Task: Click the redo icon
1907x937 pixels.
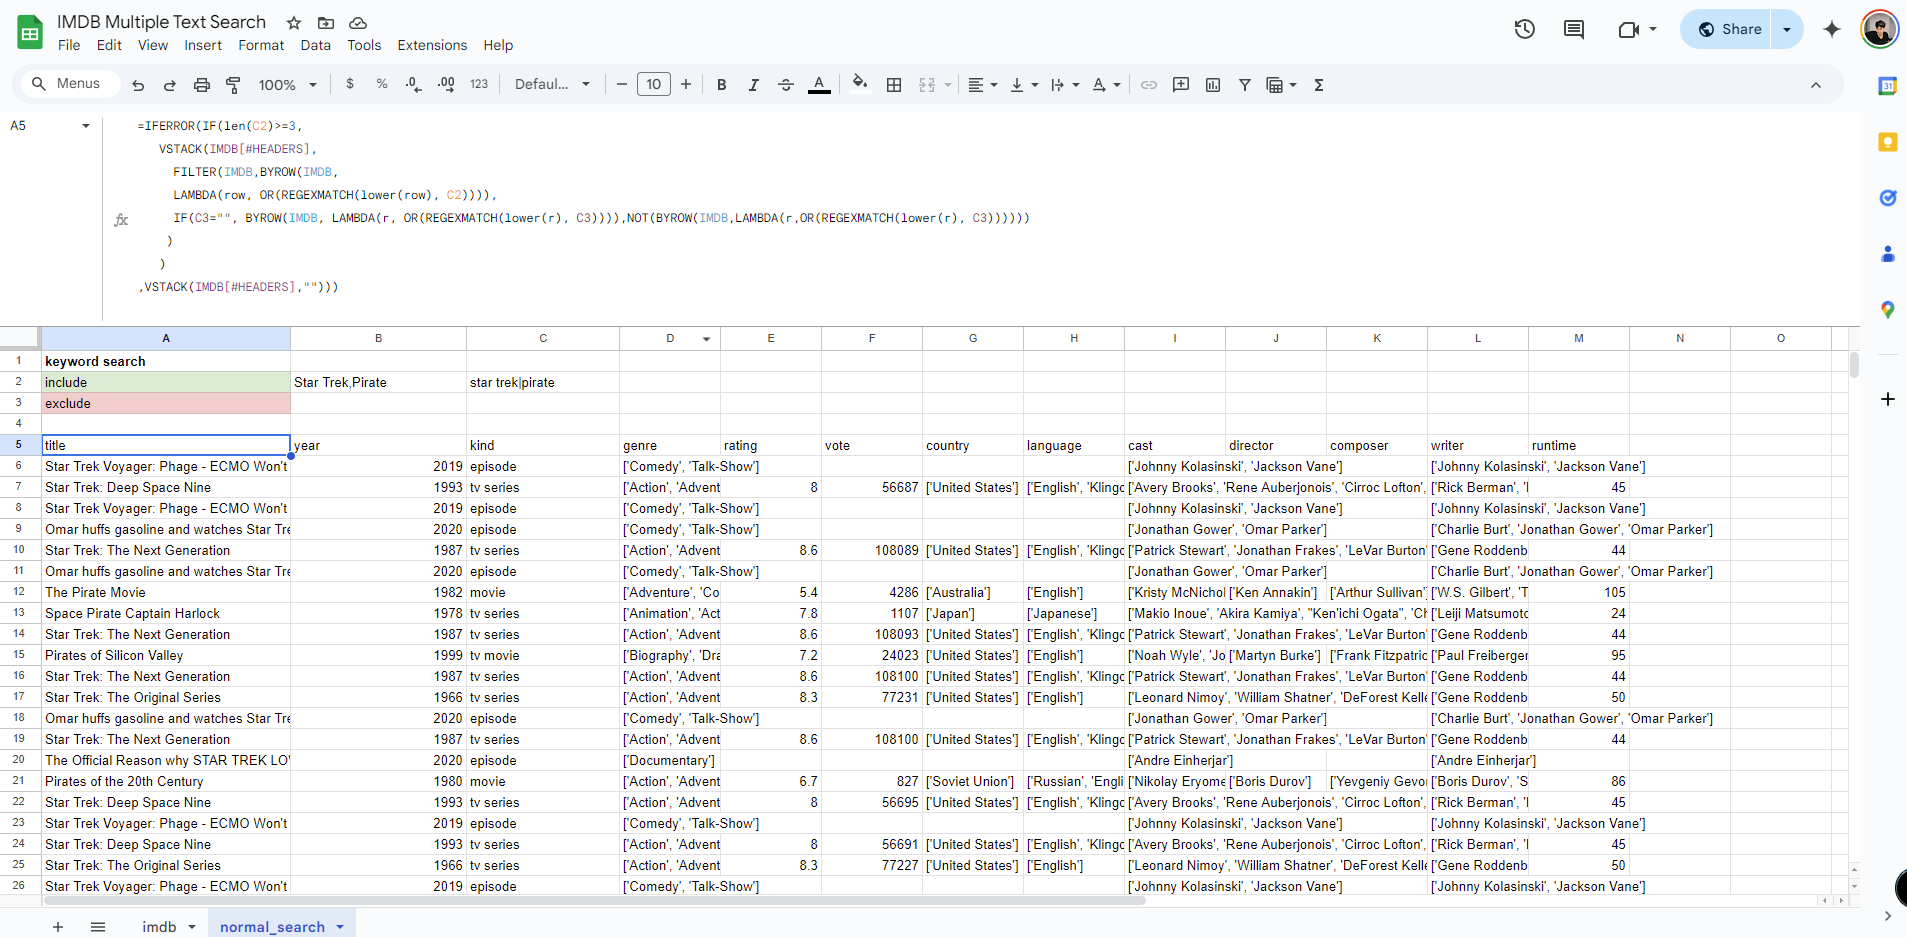Action: coord(170,85)
